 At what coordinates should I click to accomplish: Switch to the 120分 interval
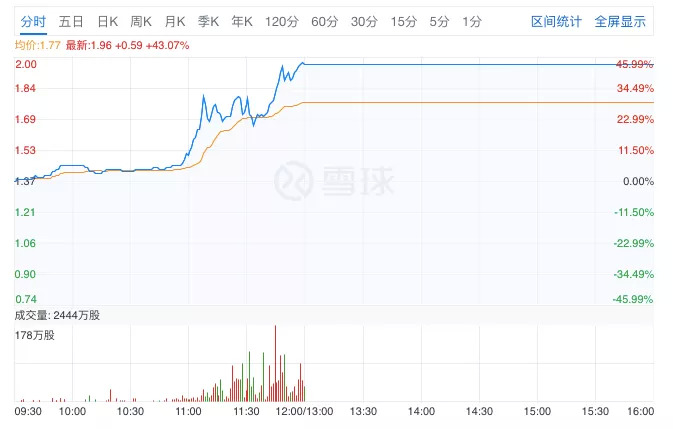click(x=282, y=21)
